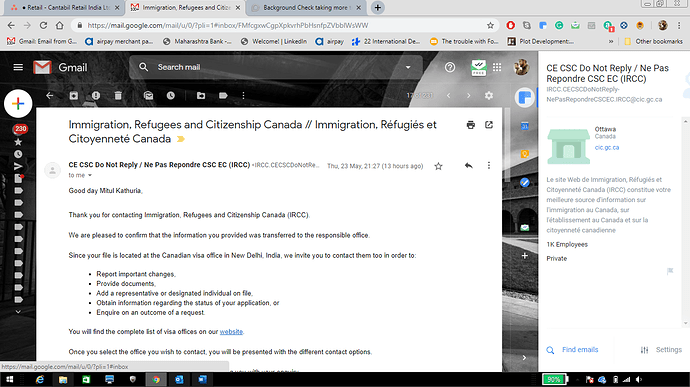The width and height of the screenshot is (690, 387).
Task: Click Find emails in side panel
Action: (580, 350)
